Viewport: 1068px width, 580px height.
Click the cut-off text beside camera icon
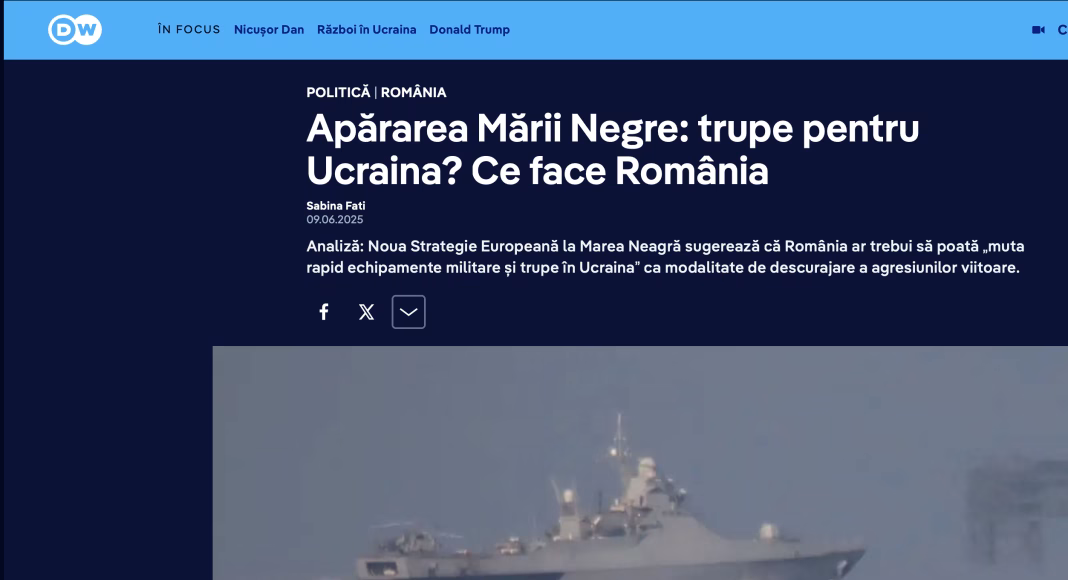pyautogui.click(x=1062, y=30)
